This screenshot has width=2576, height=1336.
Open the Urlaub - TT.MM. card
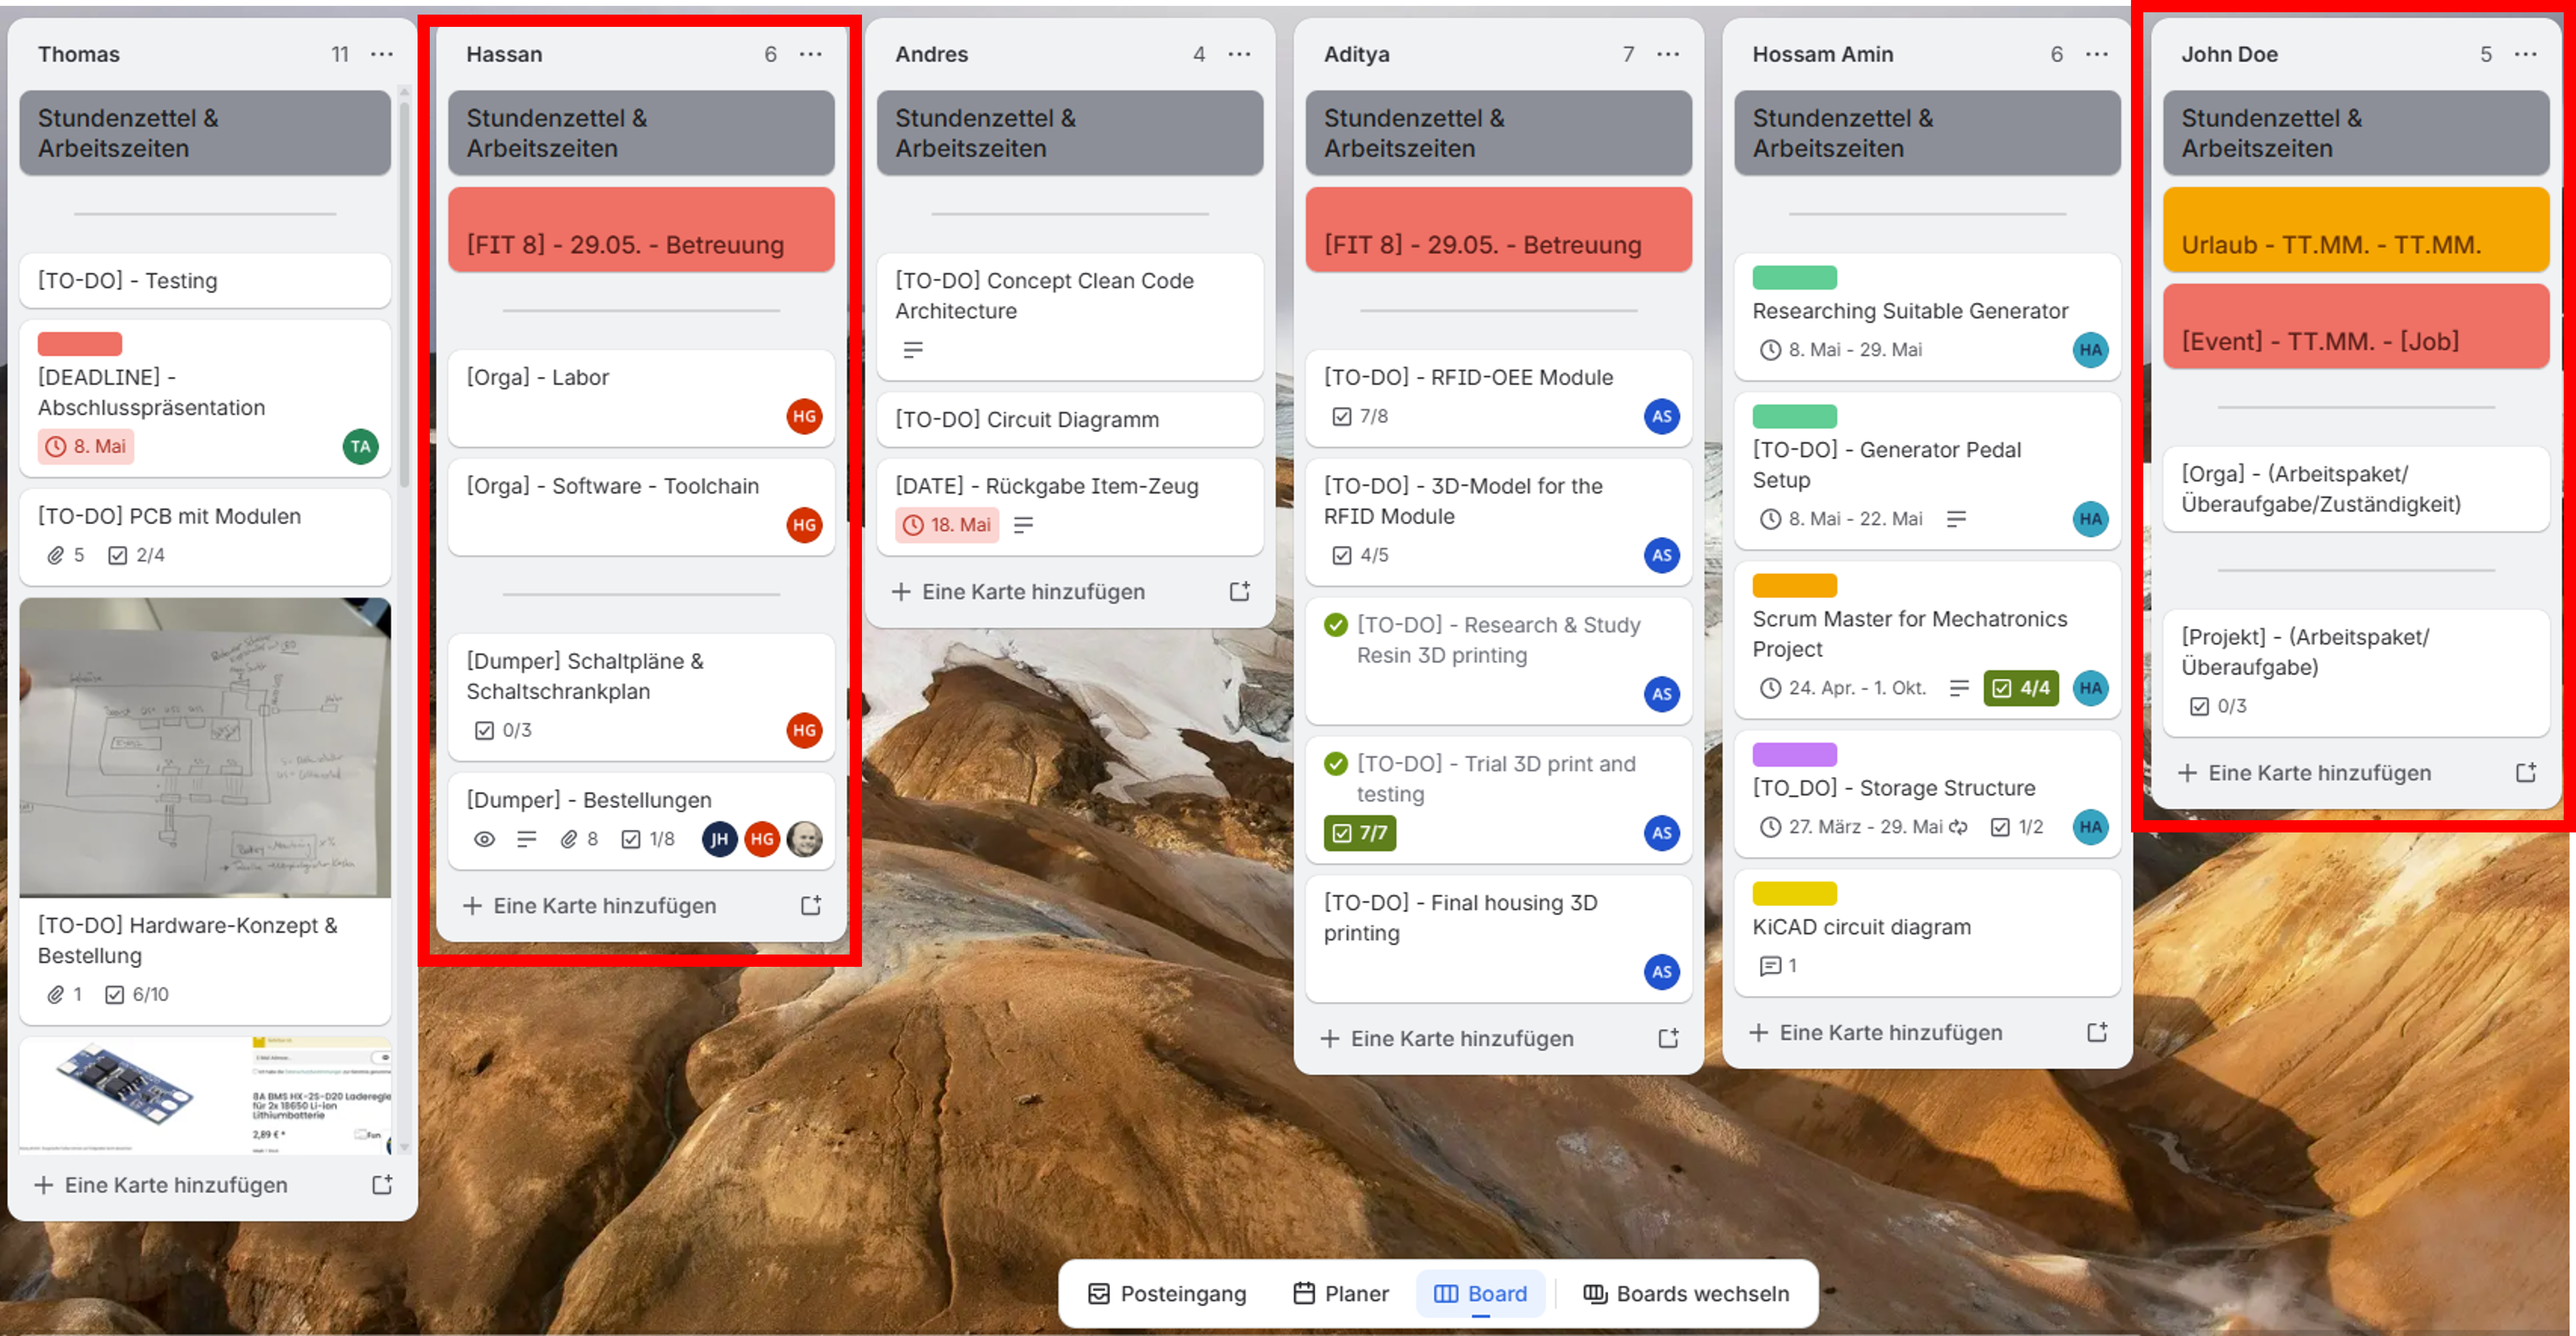pyautogui.click(x=2356, y=230)
